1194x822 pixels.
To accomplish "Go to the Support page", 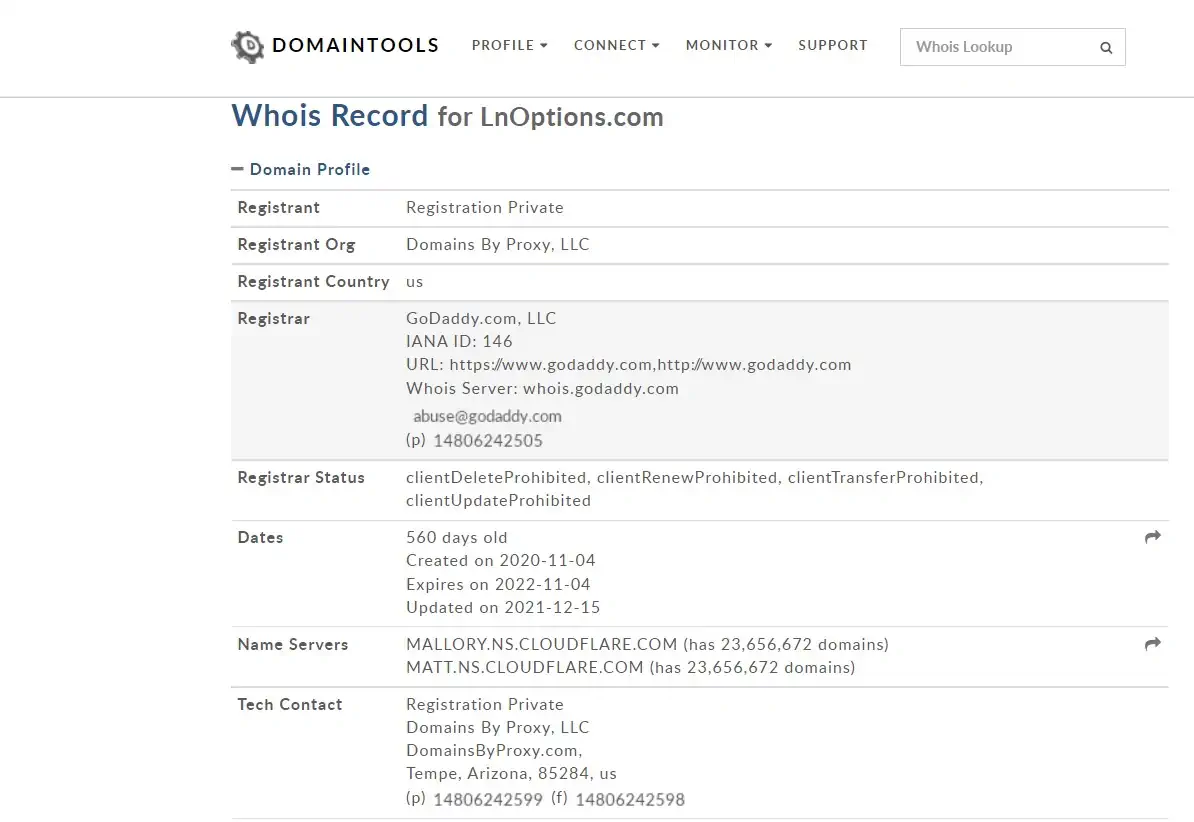I will pyautogui.click(x=833, y=46).
